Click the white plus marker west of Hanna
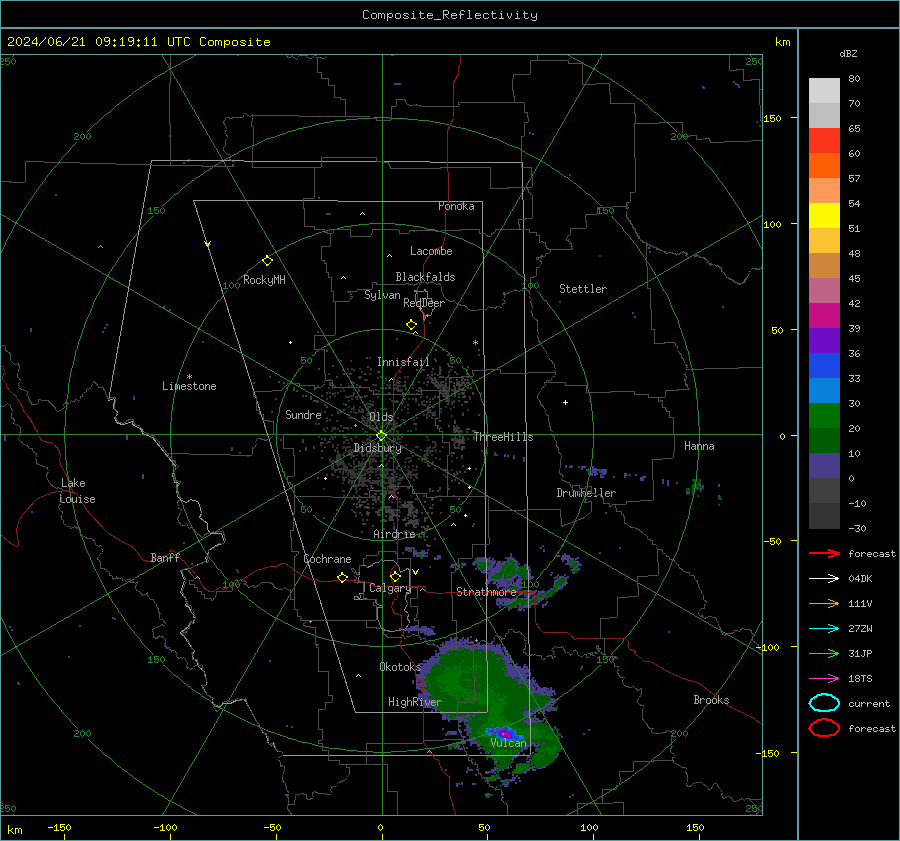Viewport: 900px width, 841px height. (565, 402)
